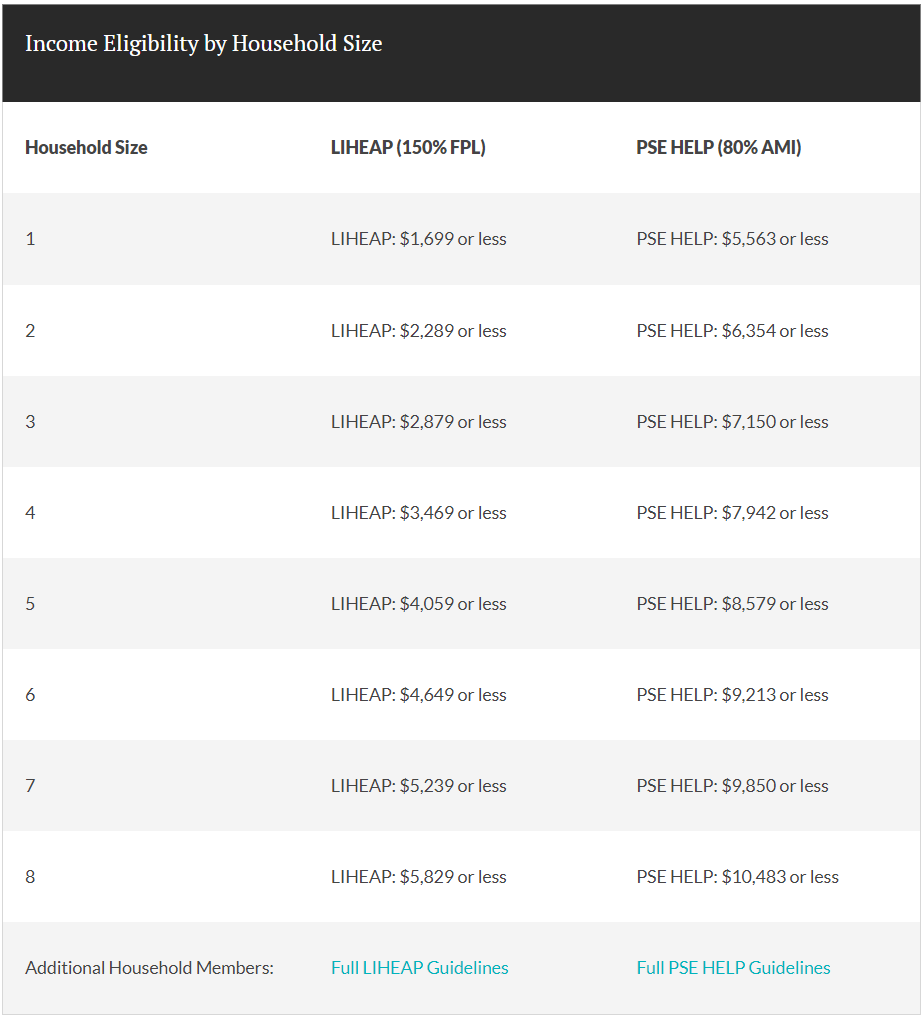
Task: Click the Income Eligibility by Household Size heading
Action: 203,44
